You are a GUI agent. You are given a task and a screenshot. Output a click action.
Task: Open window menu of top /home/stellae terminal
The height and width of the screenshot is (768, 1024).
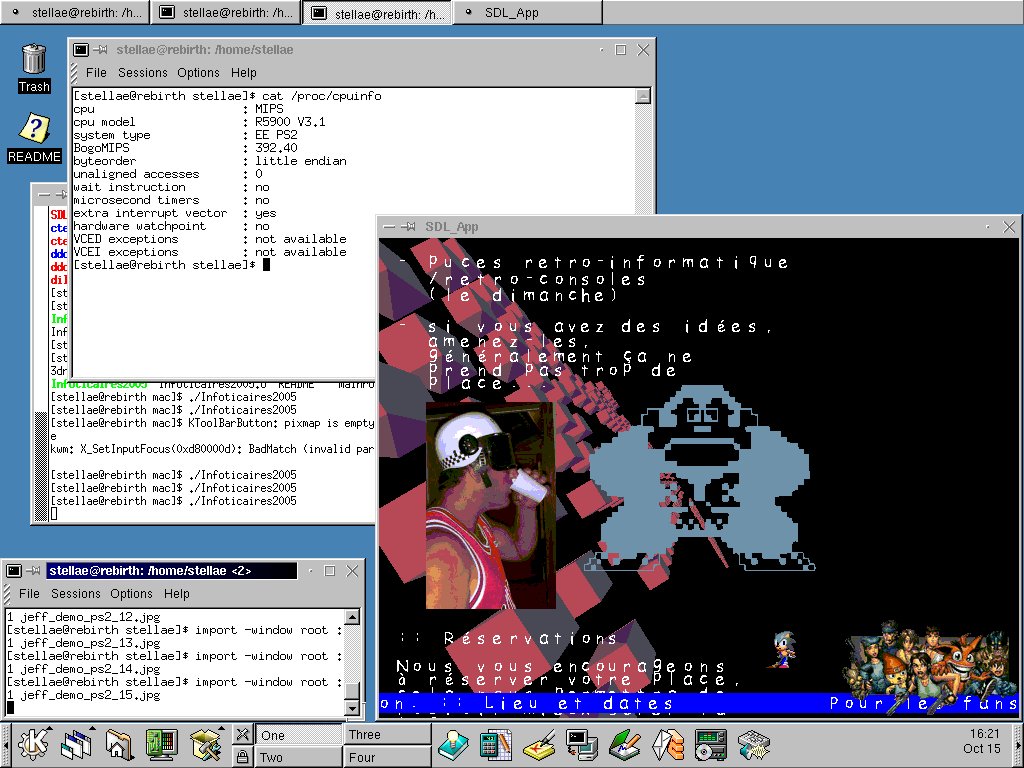(x=81, y=50)
